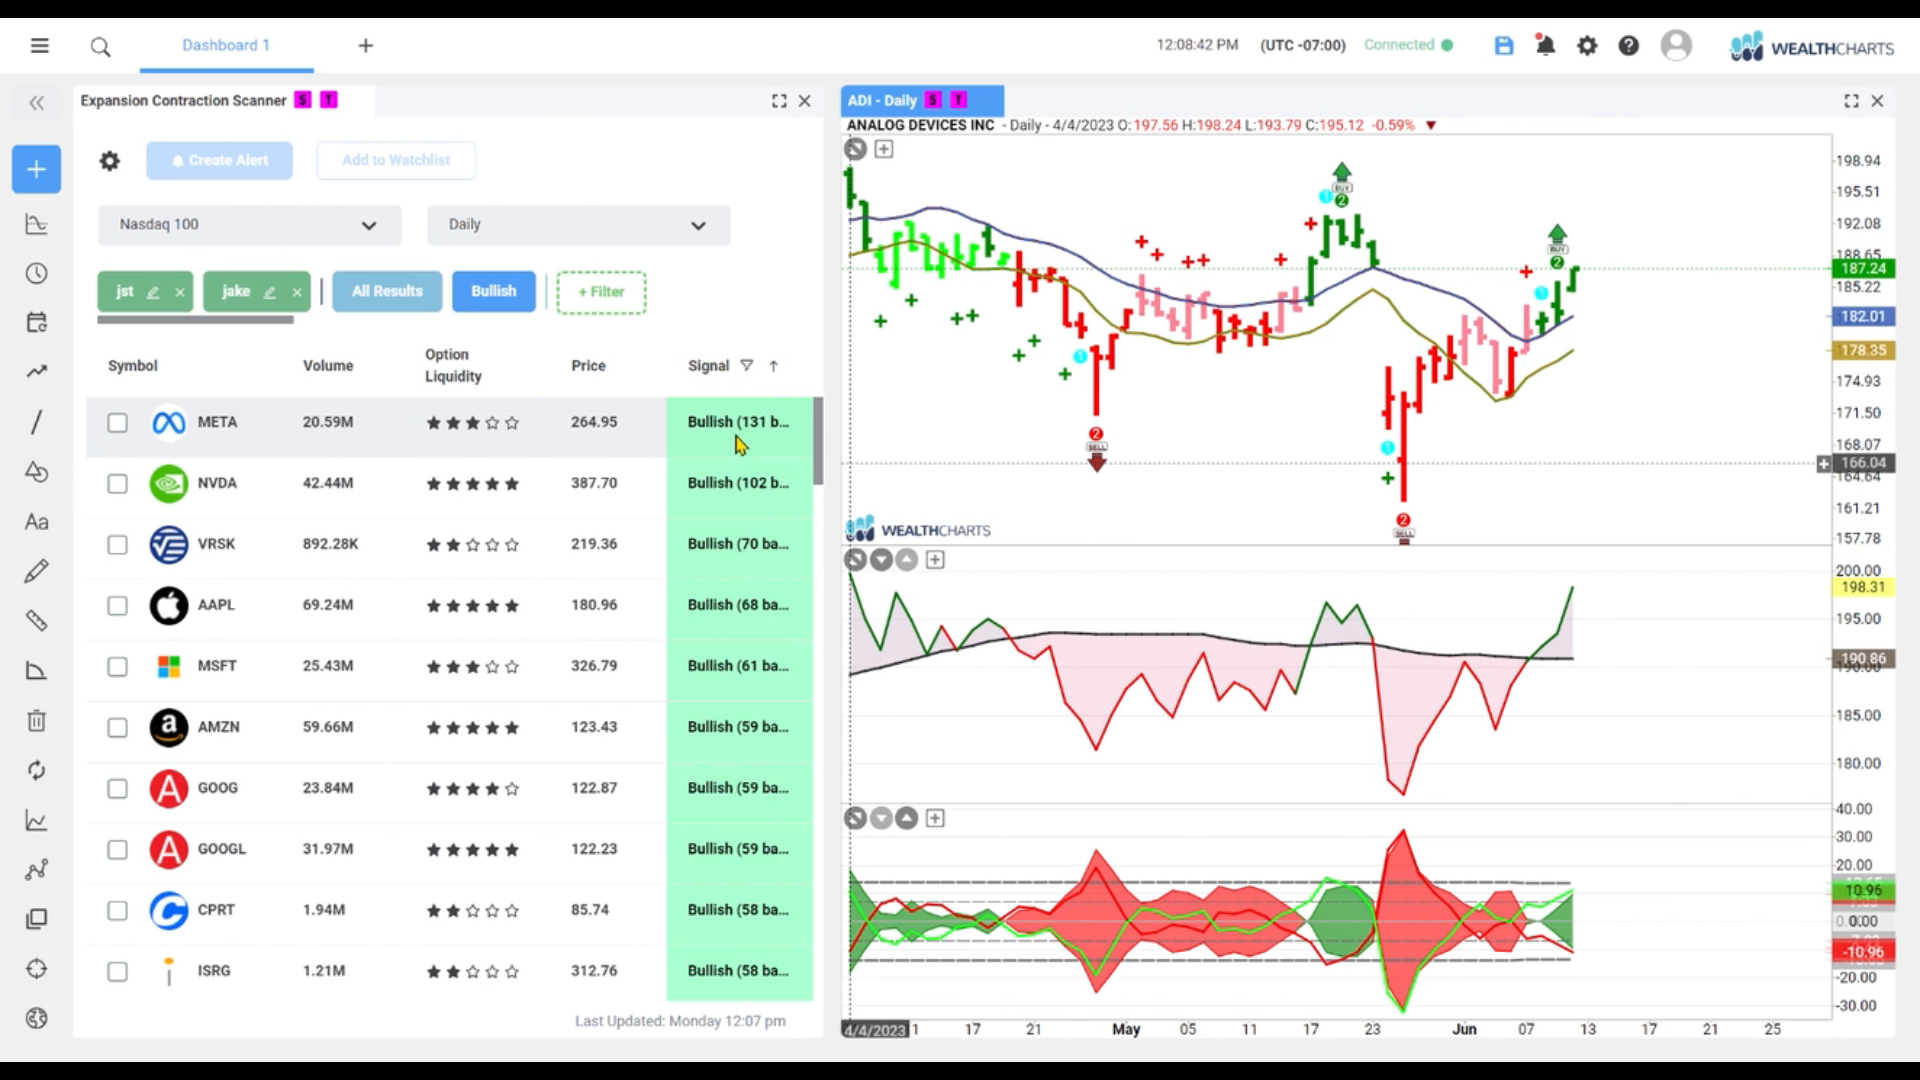The image size is (1920, 1080).
Task: Open the search magnifier icon
Action: [100, 46]
